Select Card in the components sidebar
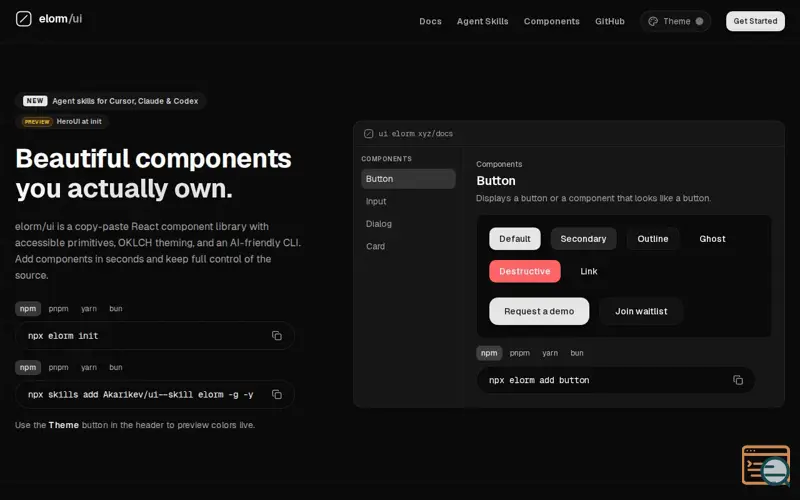The image size is (800, 500). (408, 246)
